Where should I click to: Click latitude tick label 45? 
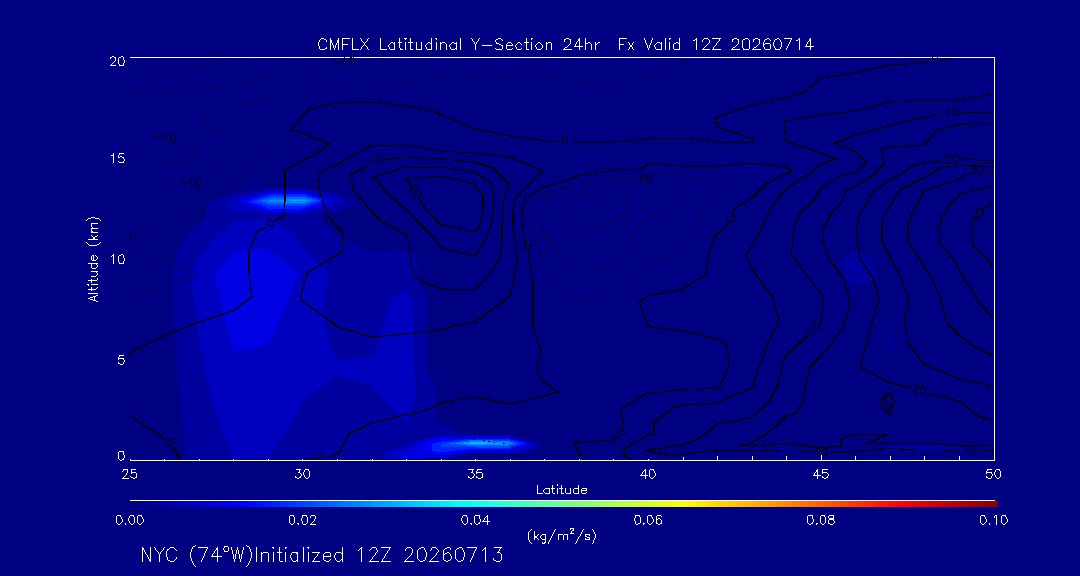click(x=821, y=475)
